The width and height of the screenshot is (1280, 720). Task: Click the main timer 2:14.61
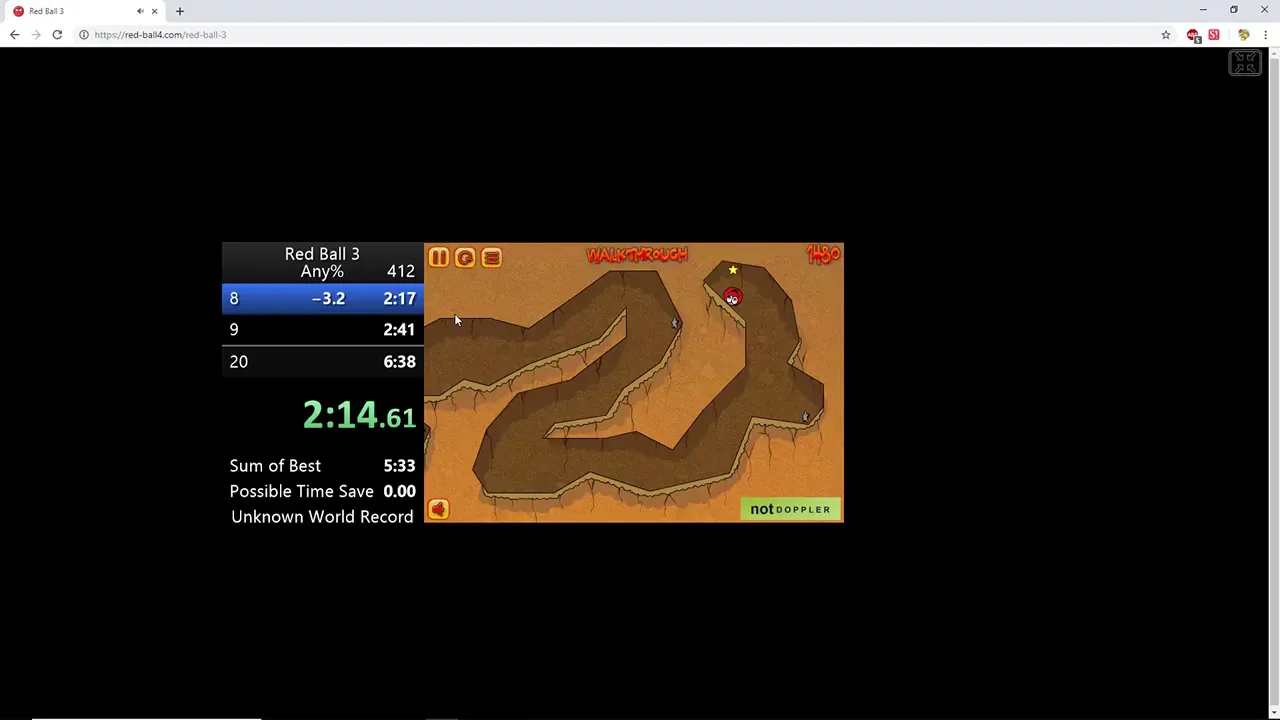[x=359, y=414]
